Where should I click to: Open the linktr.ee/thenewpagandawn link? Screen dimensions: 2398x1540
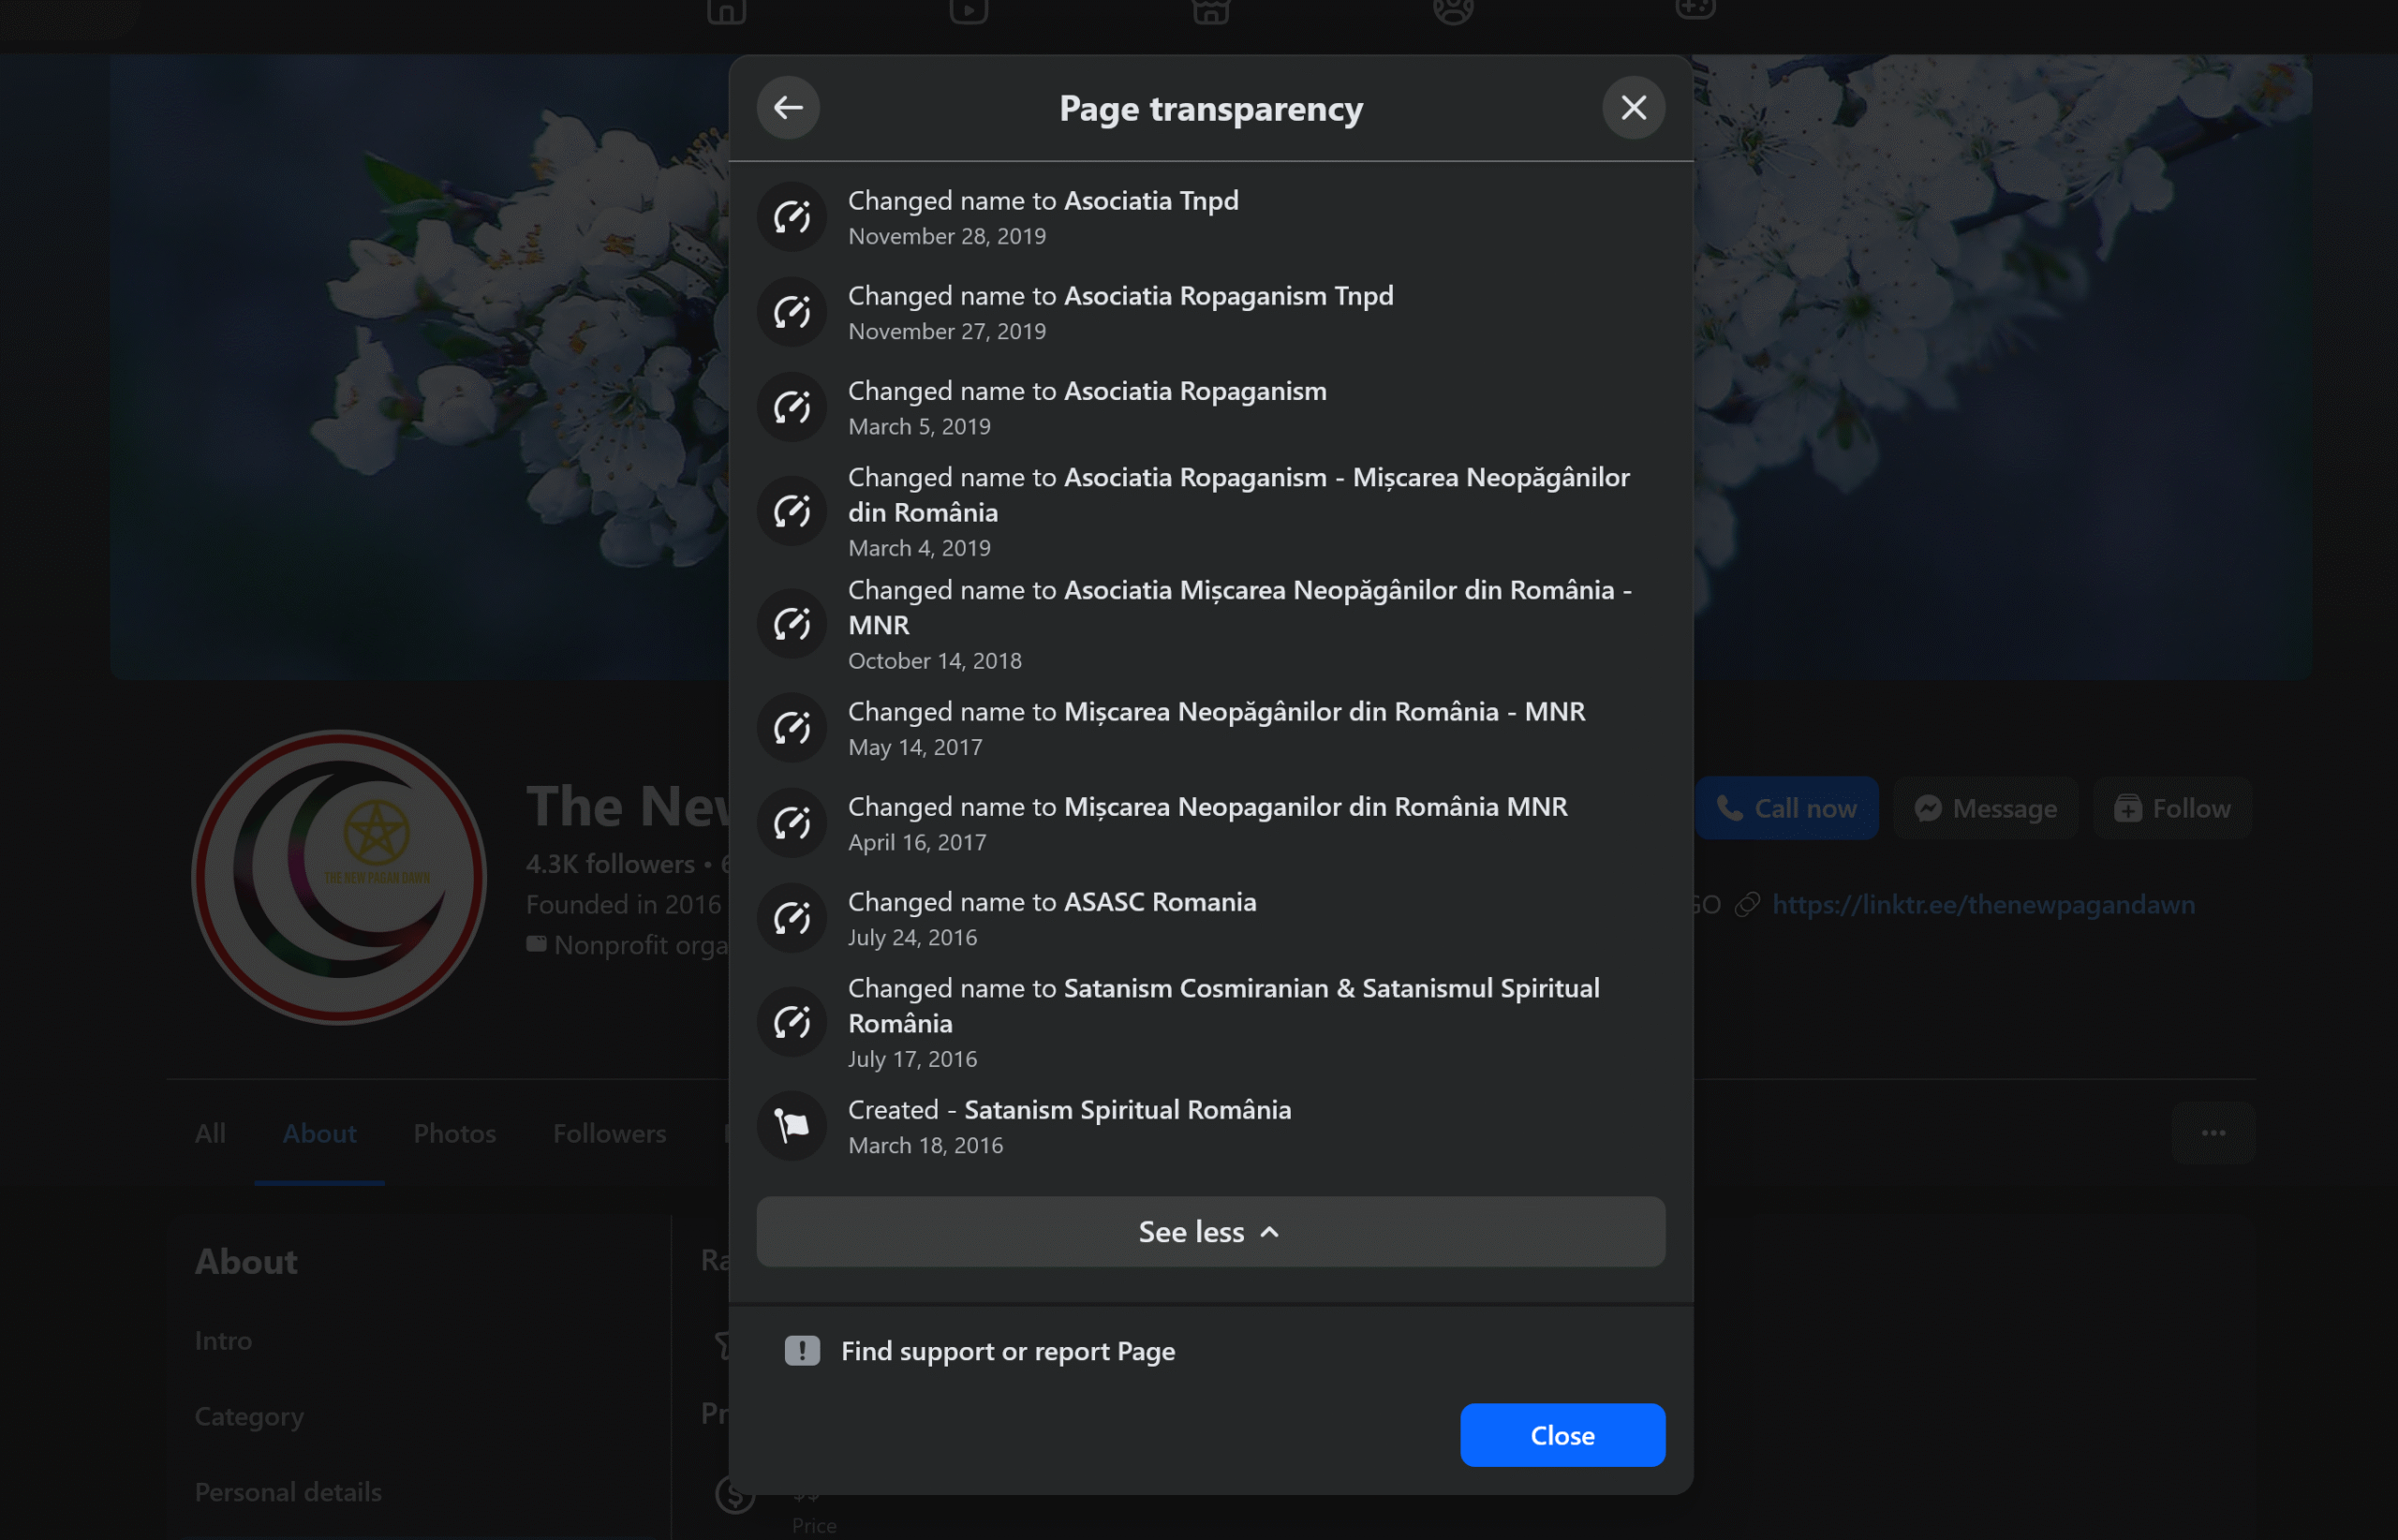[1983, 904]
